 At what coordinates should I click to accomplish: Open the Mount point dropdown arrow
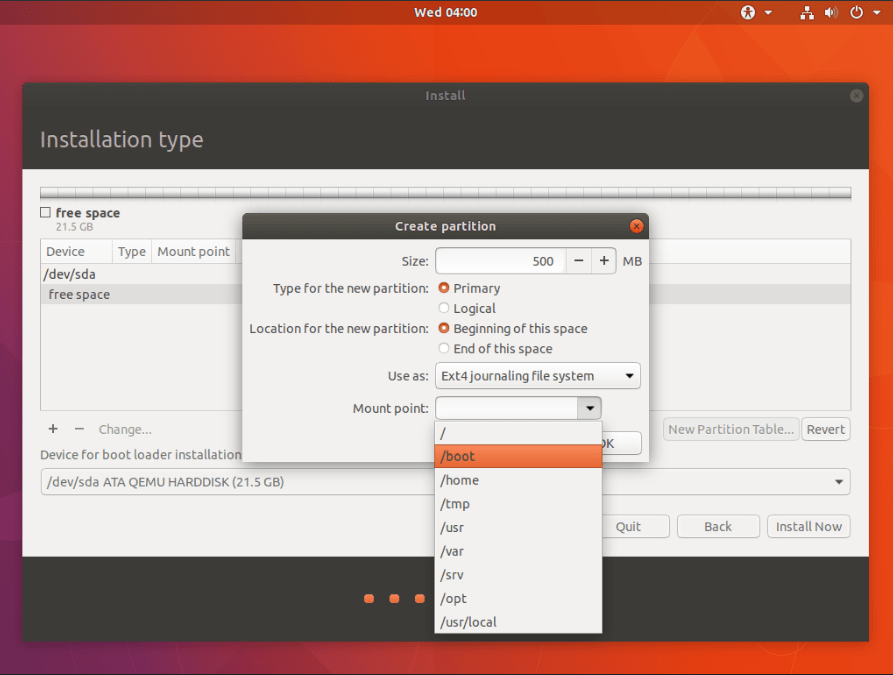pyautogui.click(x=590, y=408)
